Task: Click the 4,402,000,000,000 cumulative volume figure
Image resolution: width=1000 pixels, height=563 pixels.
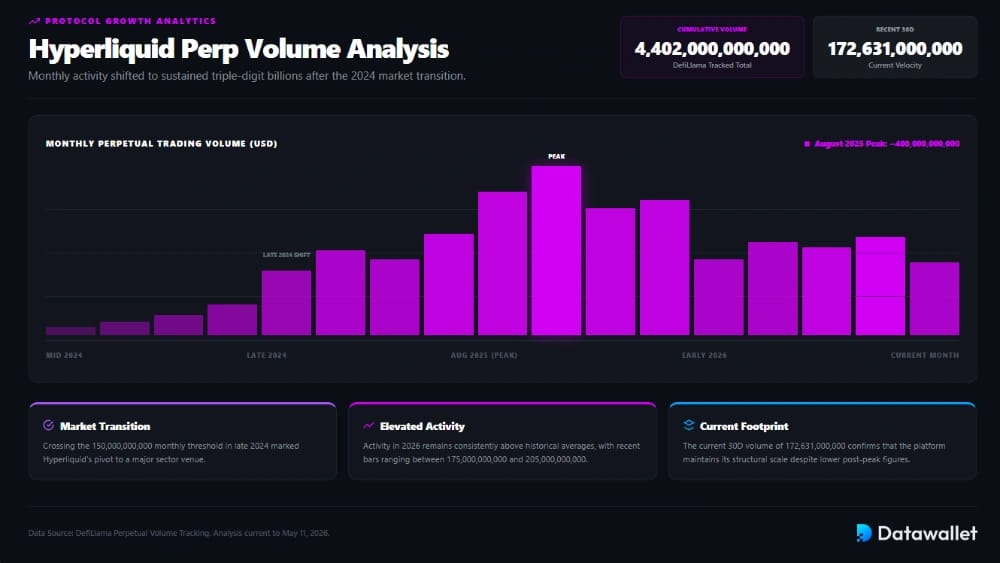Action: coord(712,48)
